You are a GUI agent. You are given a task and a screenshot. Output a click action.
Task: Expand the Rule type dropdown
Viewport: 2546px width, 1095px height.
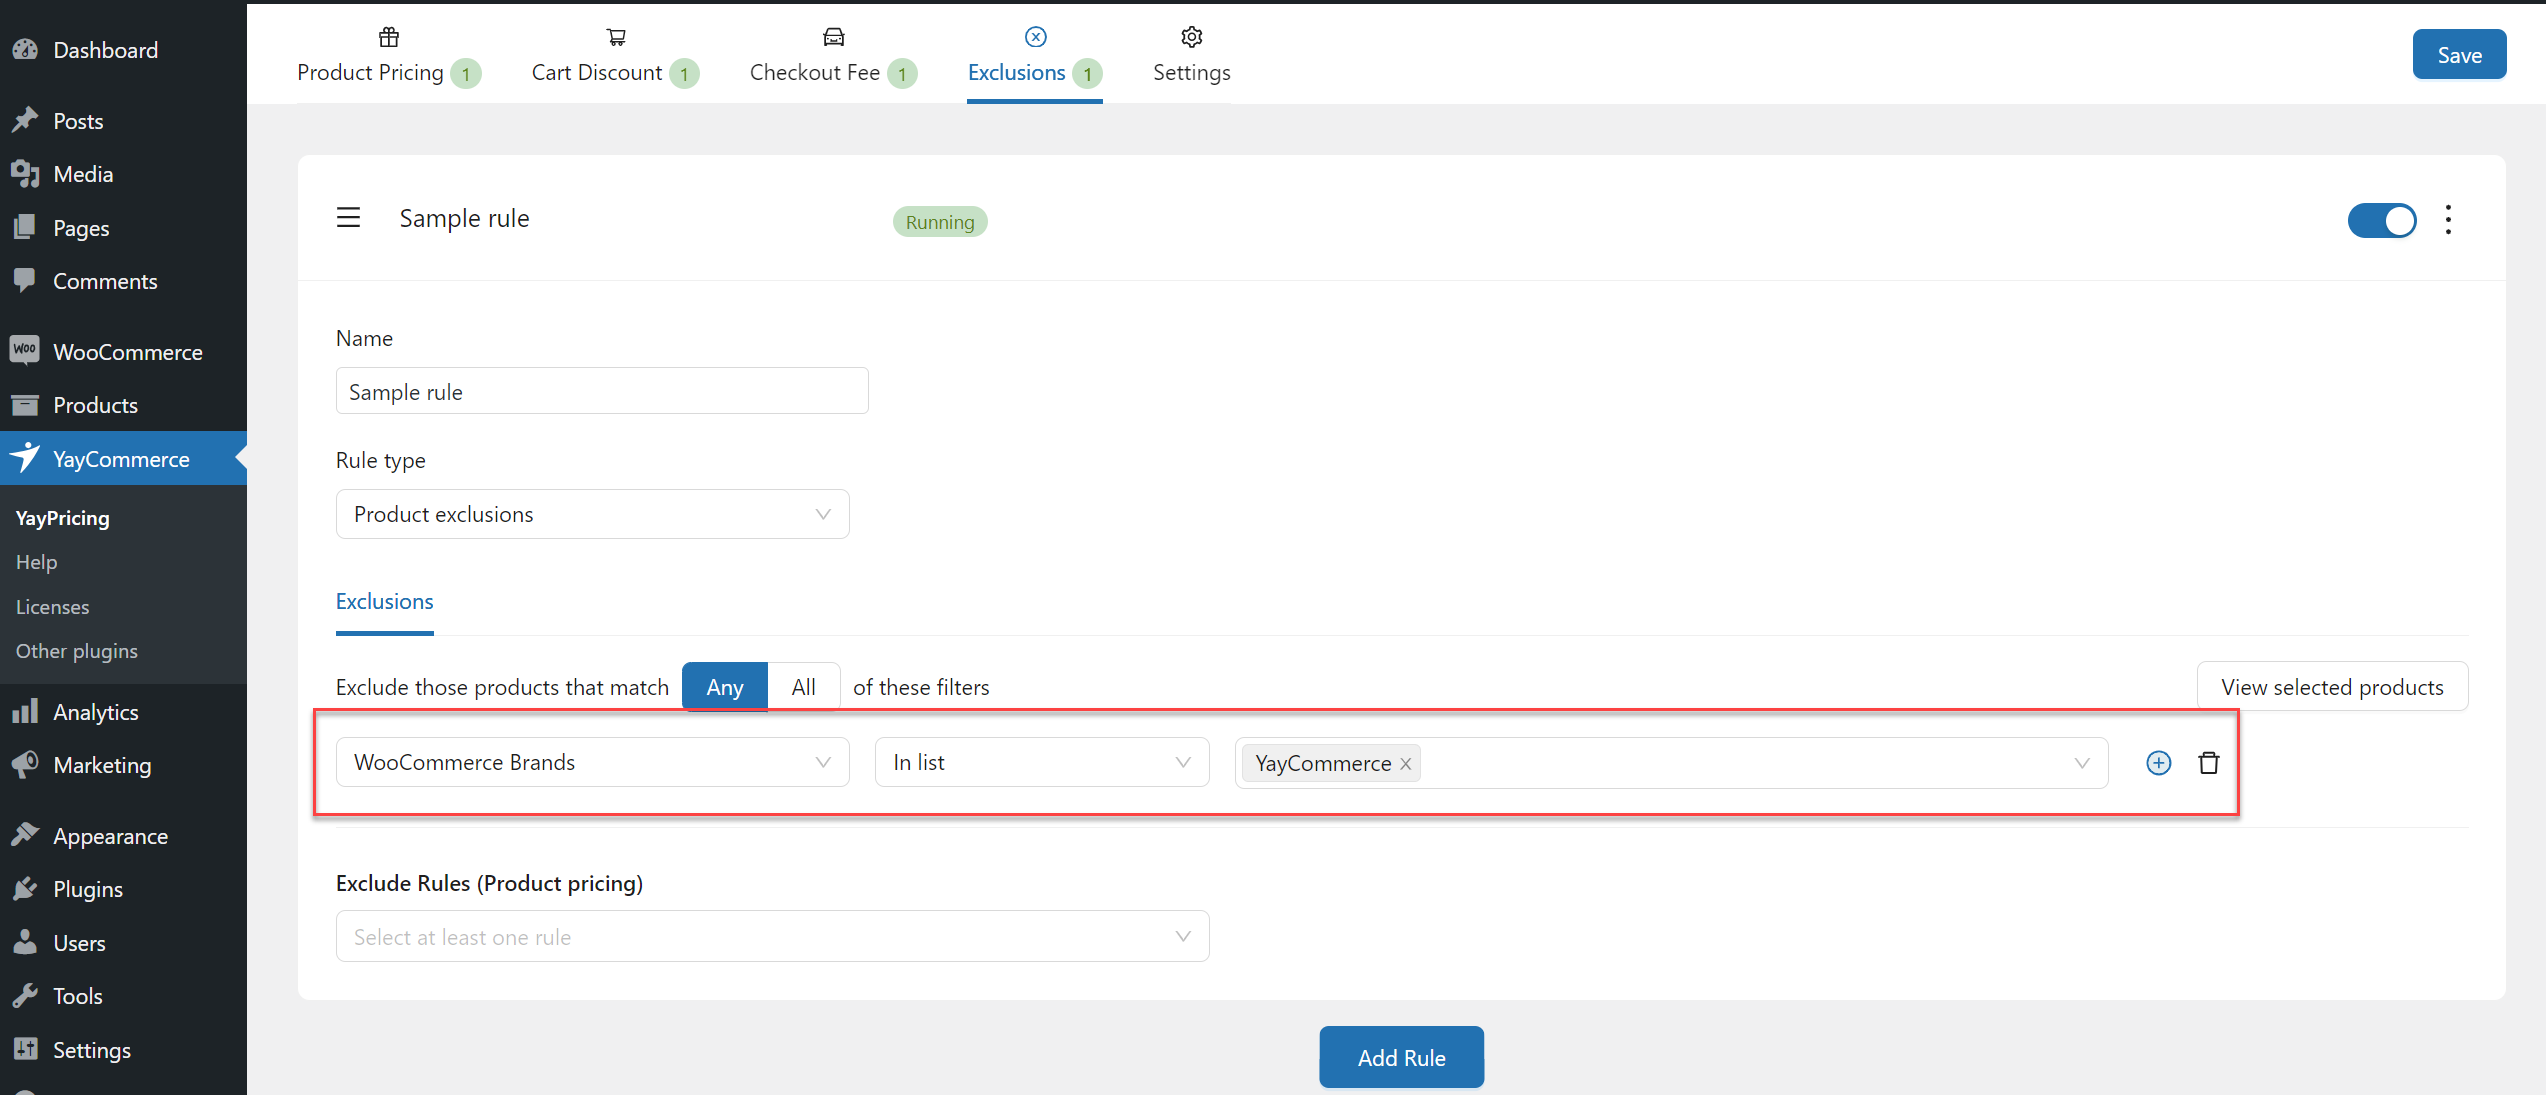tap(592, 514)
